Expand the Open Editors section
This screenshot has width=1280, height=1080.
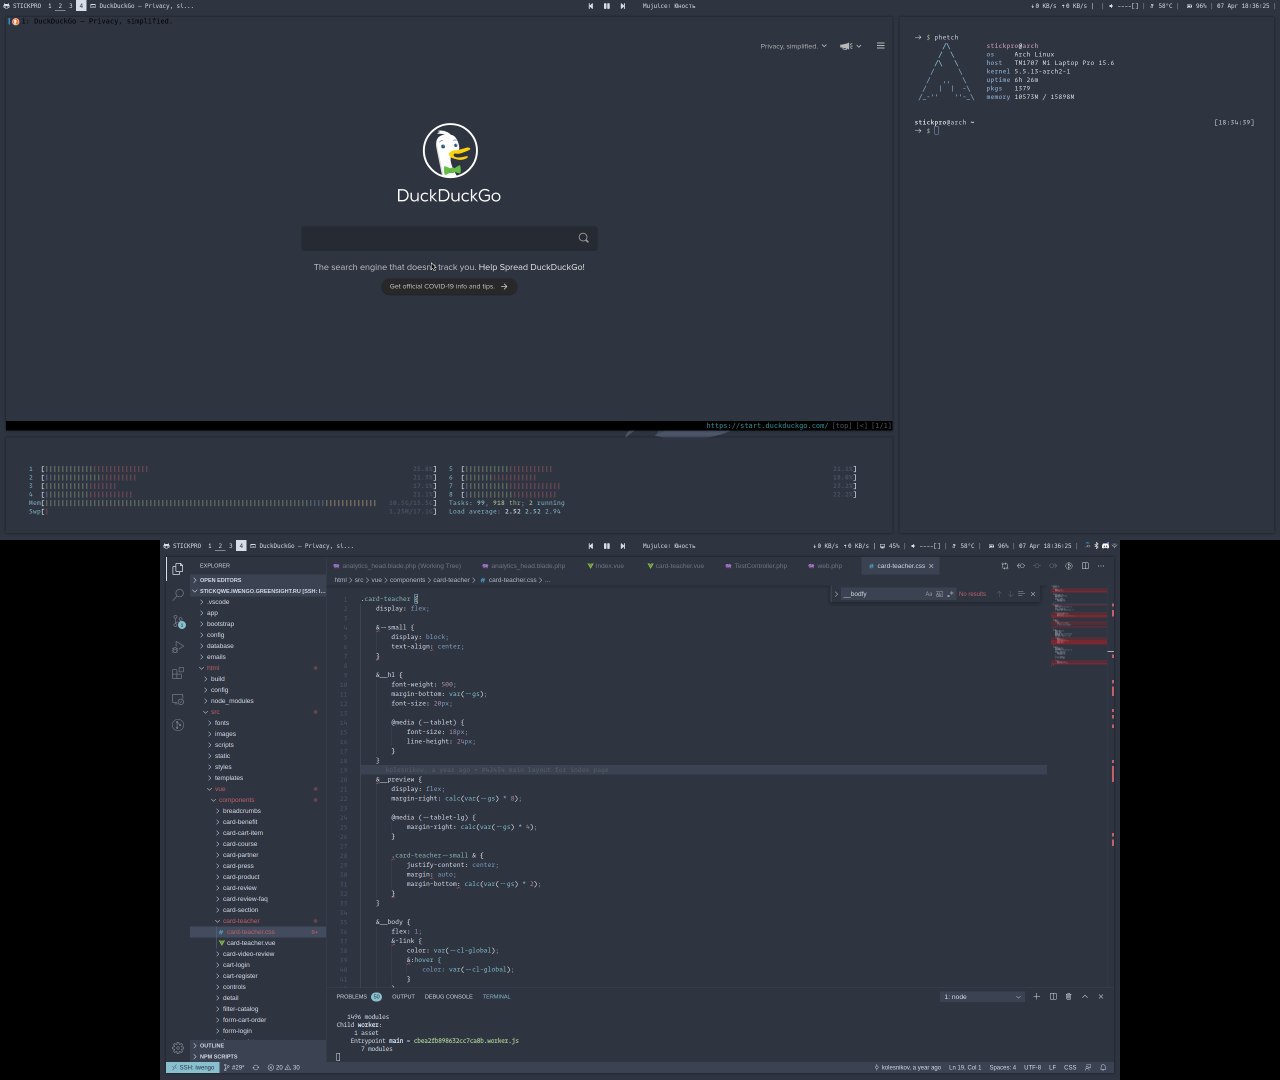pyautogui.click(x=258, y=580)
